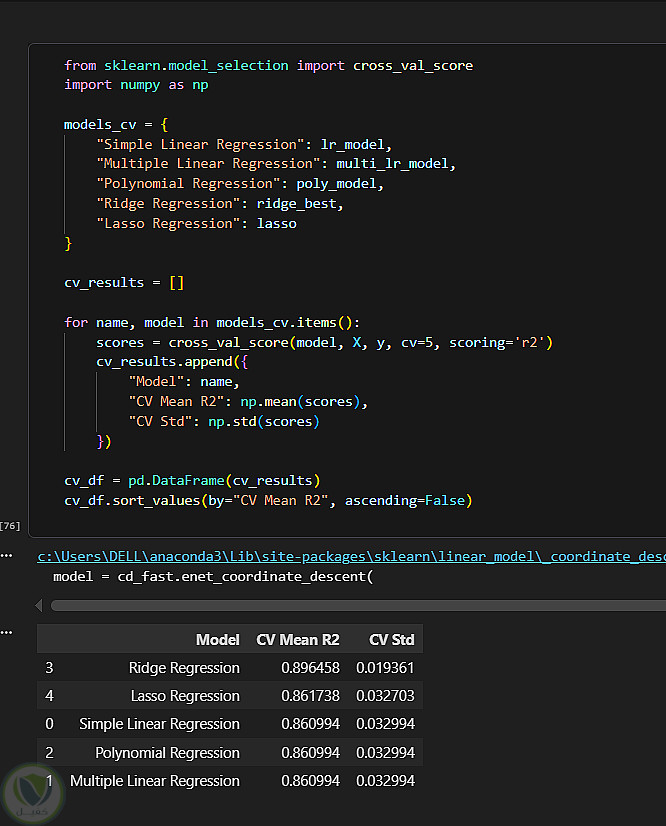Click the row index 3 cell
The image size is (666, 826).
(x=49, y=668)
